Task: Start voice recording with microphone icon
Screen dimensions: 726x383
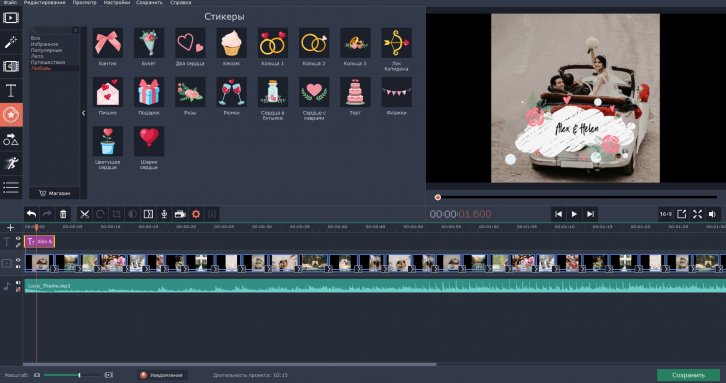Action: coord(164,214)
